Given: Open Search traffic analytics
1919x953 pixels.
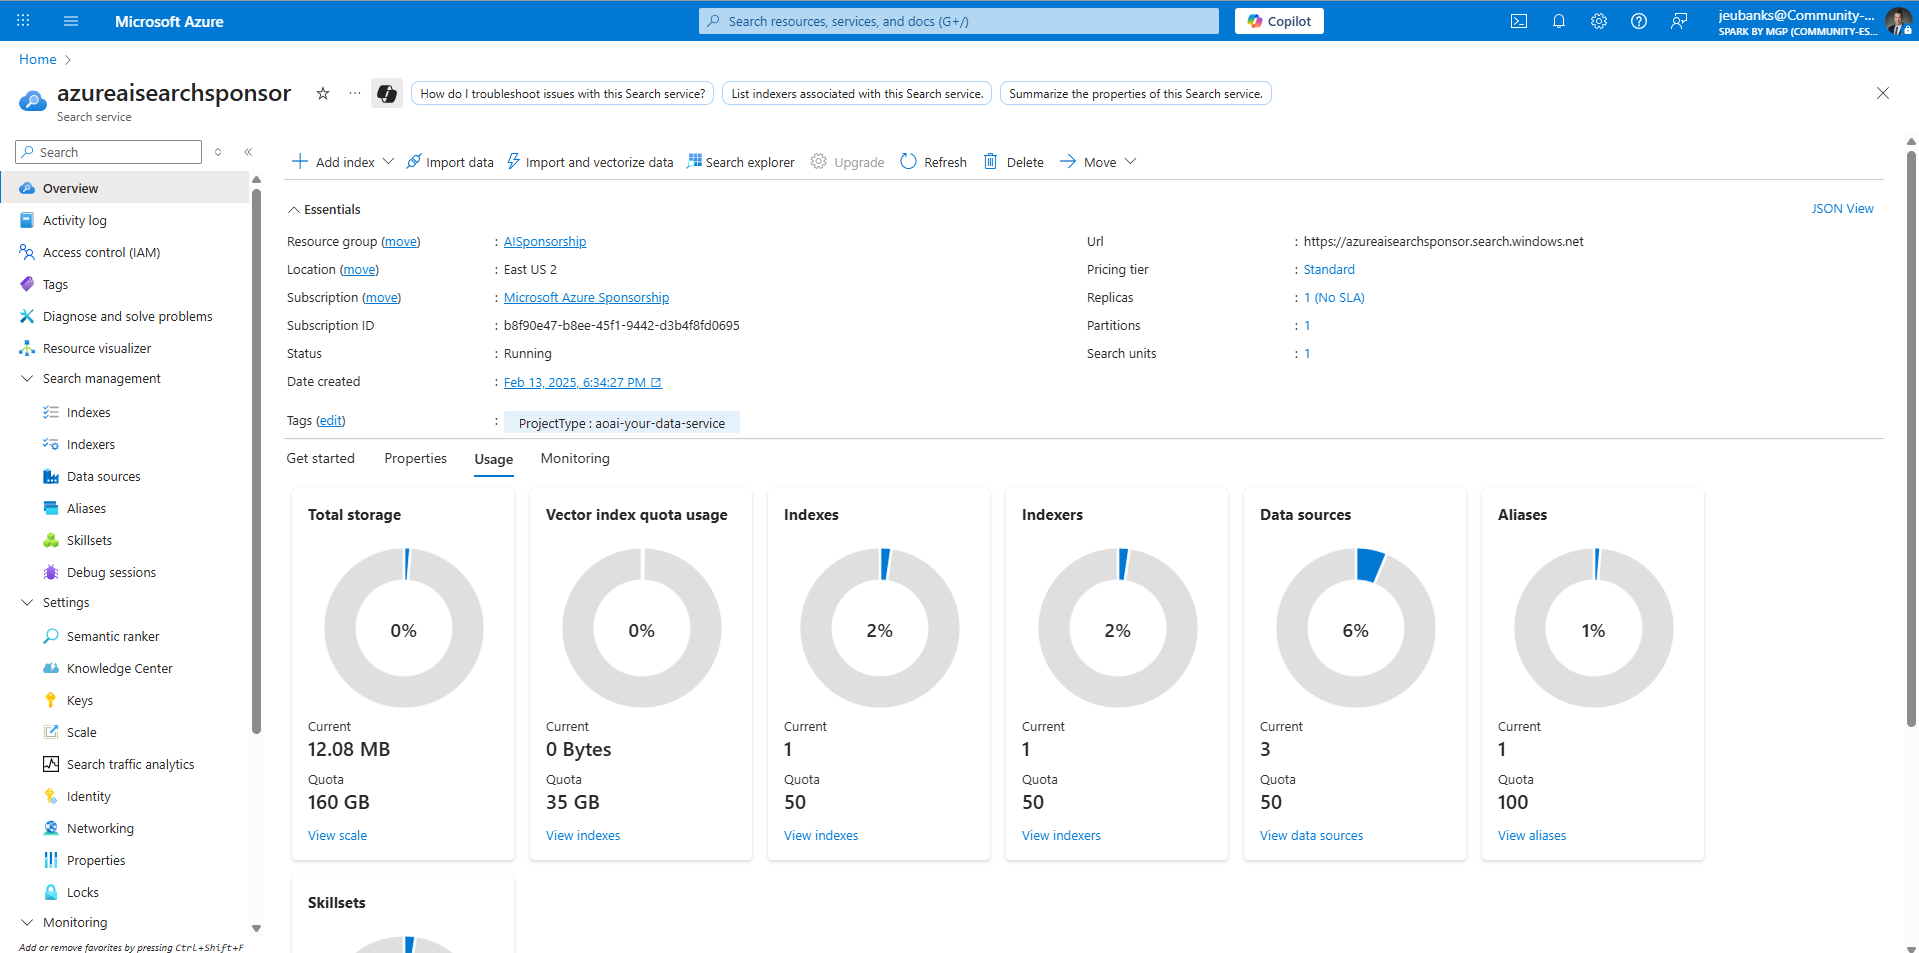Looking at the screenshot, I should (x=130, y=764).
